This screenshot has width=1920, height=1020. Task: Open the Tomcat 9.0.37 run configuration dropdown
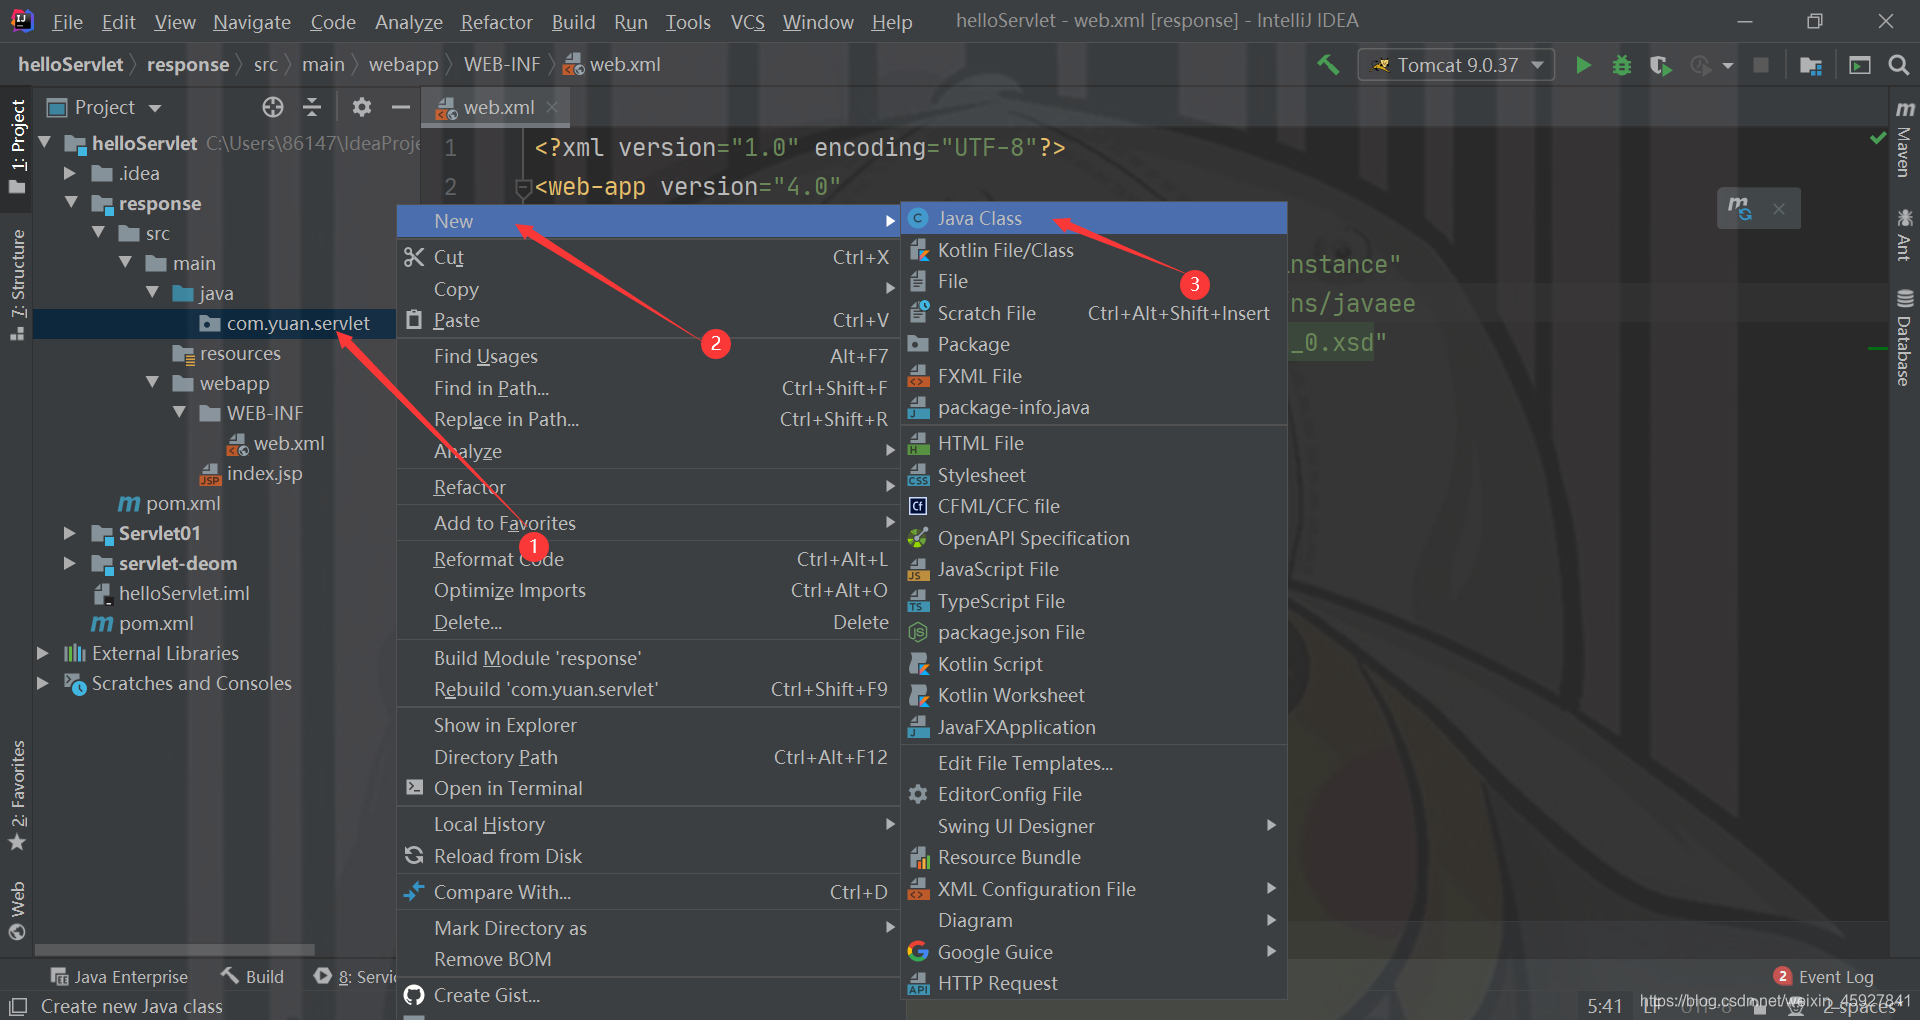[1456, 65]
